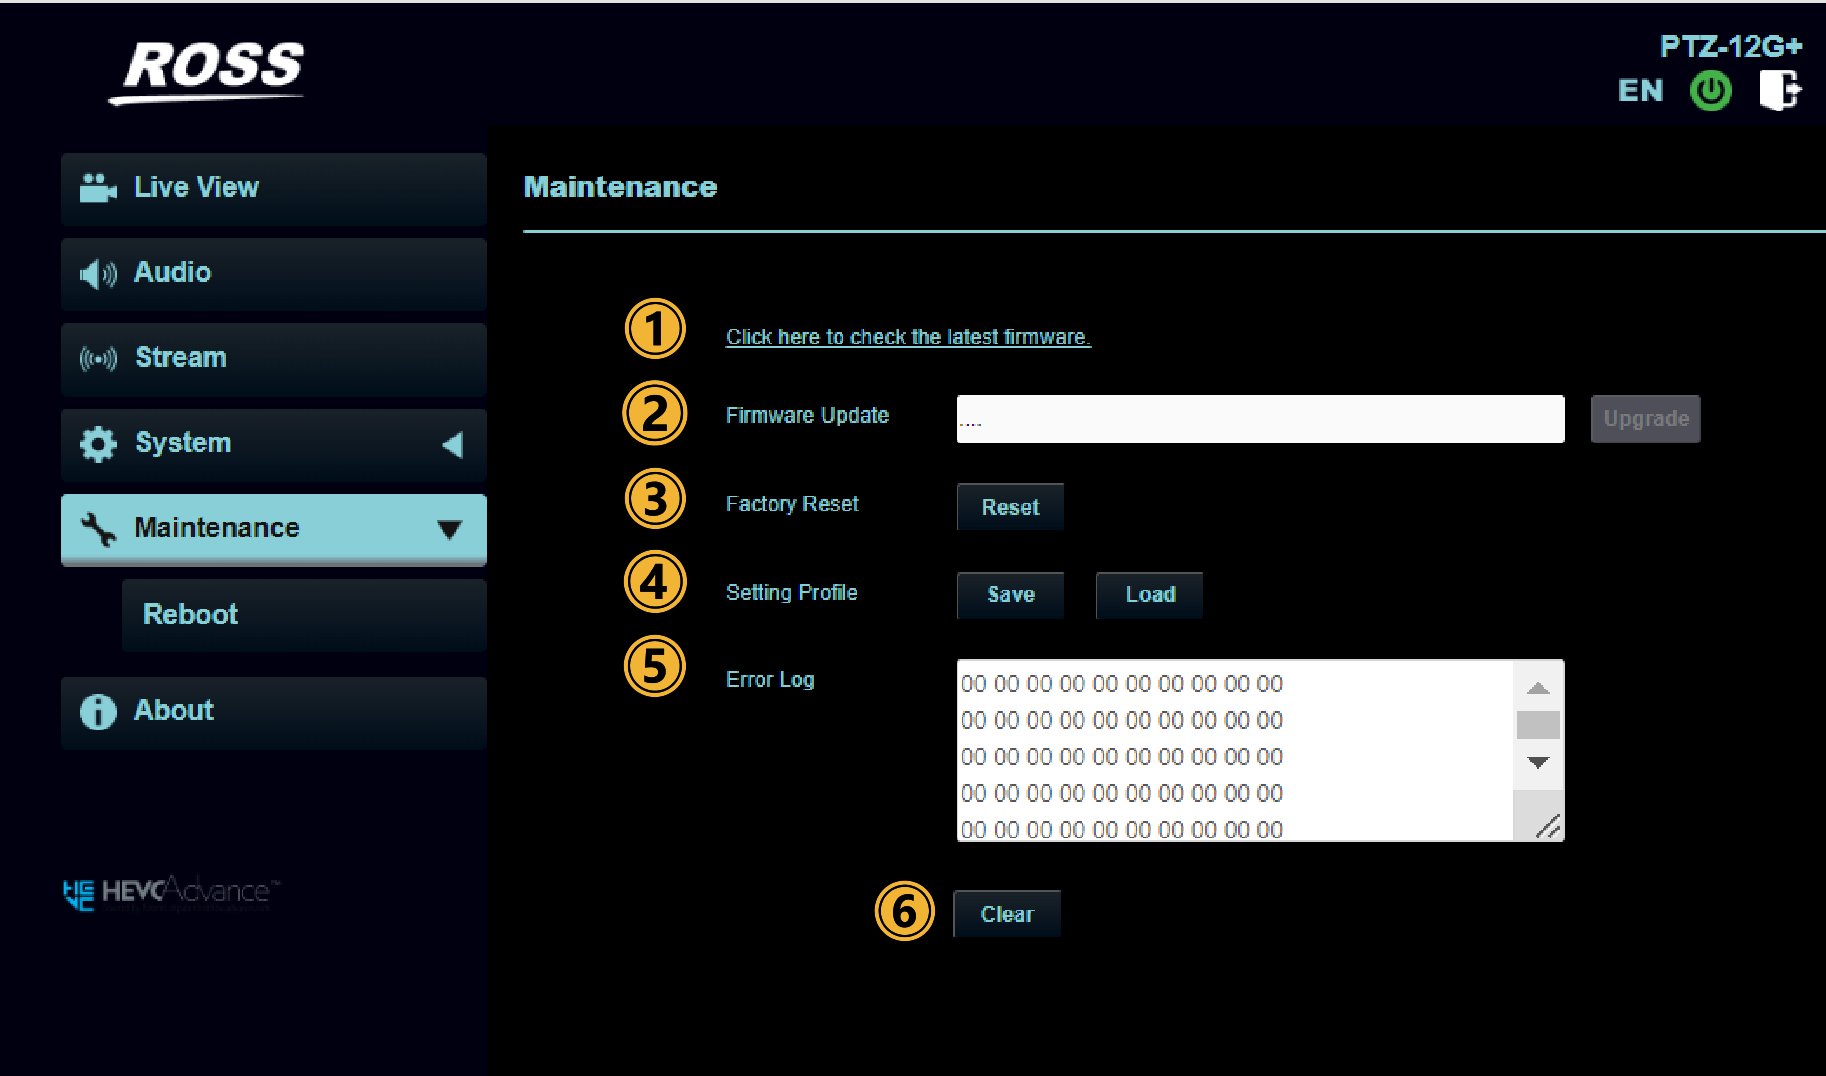Image resolution: width=1826 pixels, height=1076 pixels.
Task: Click the logout icon at top right
Action: 1779,90
